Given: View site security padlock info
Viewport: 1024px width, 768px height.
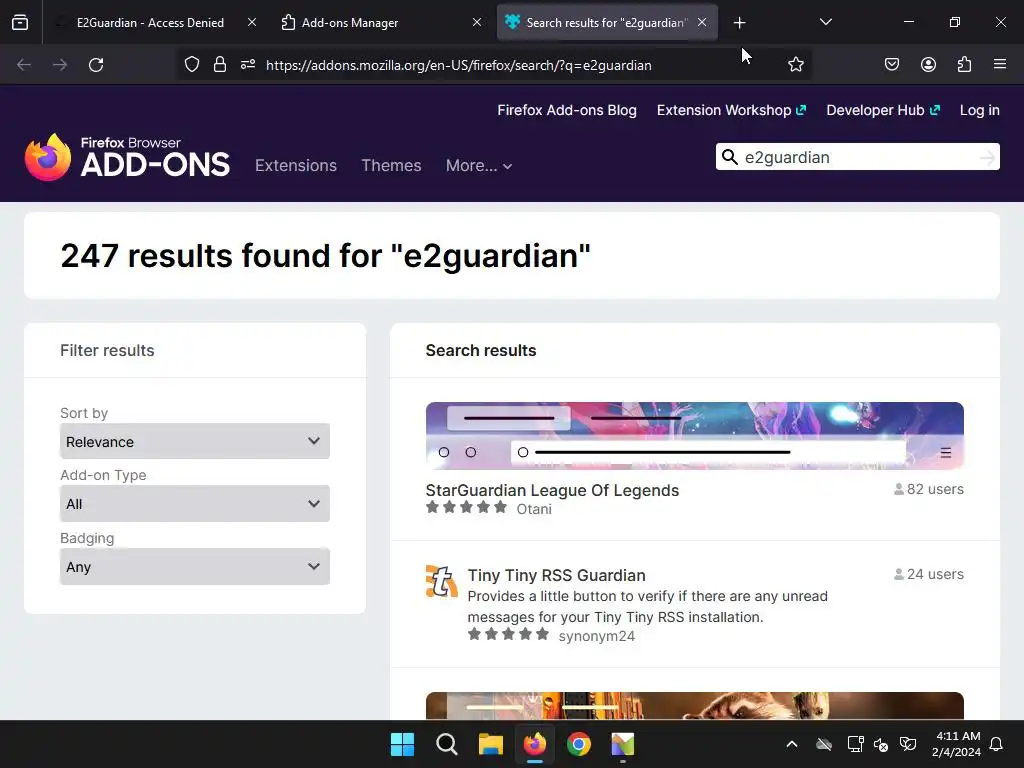Looking at the screenshot, I should point(220,65).
